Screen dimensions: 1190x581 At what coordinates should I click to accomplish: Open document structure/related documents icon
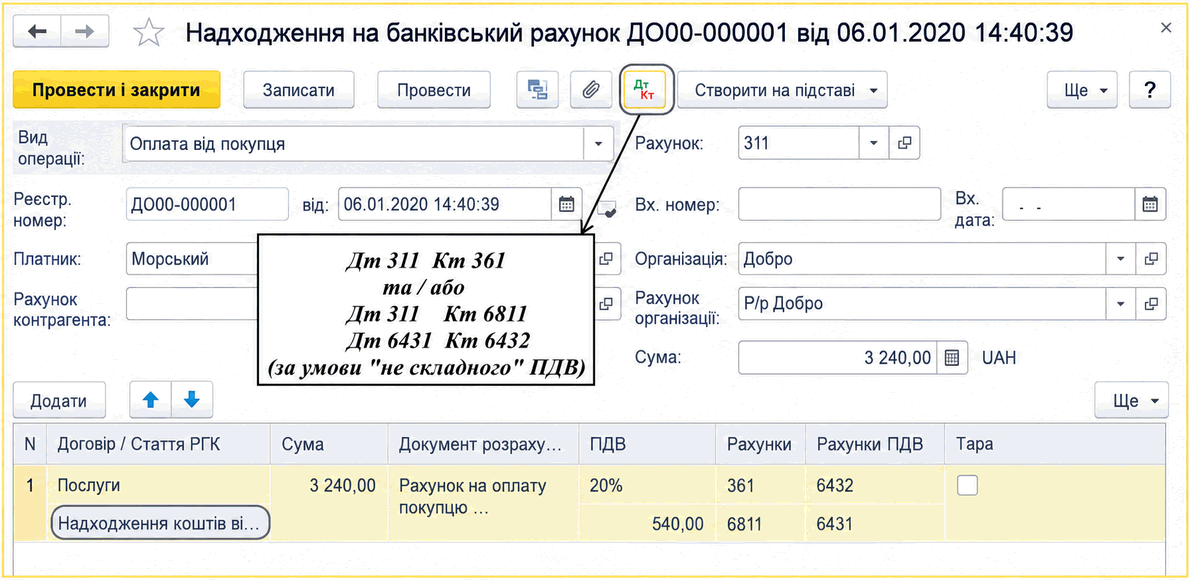(x=537, y=90)
